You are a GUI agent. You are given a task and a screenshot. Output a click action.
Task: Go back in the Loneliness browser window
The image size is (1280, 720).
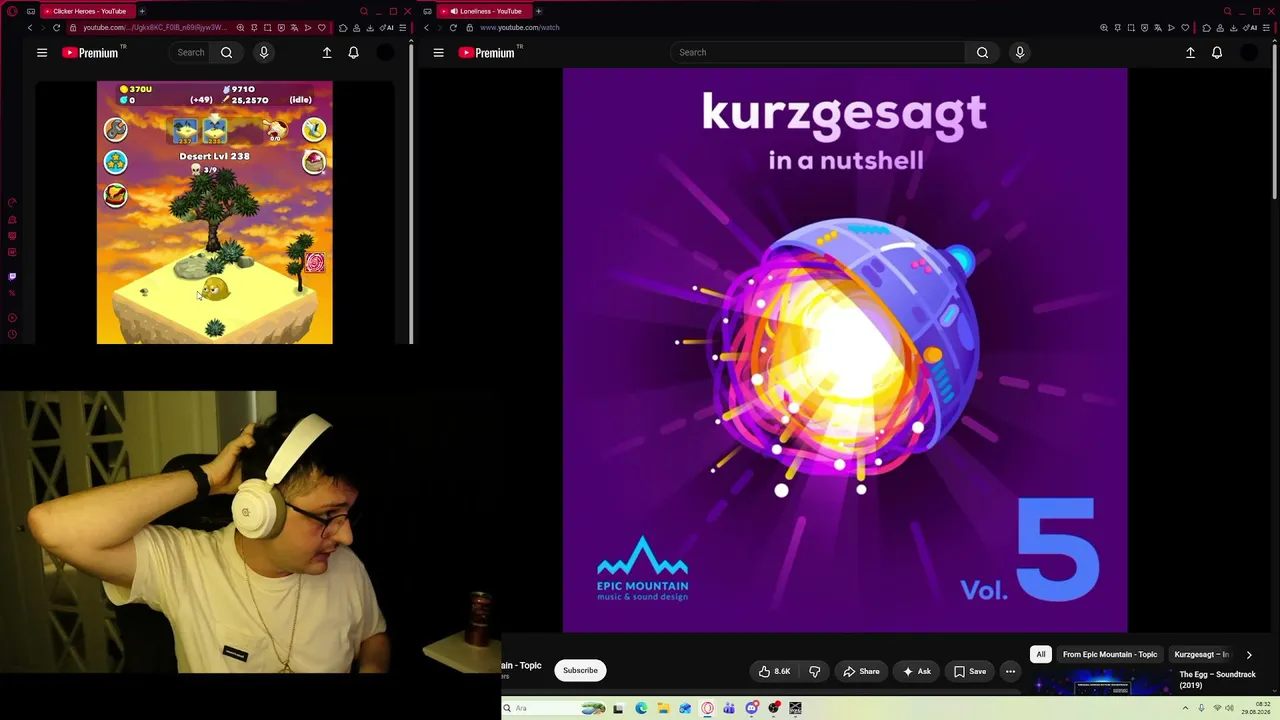point(426,28)
